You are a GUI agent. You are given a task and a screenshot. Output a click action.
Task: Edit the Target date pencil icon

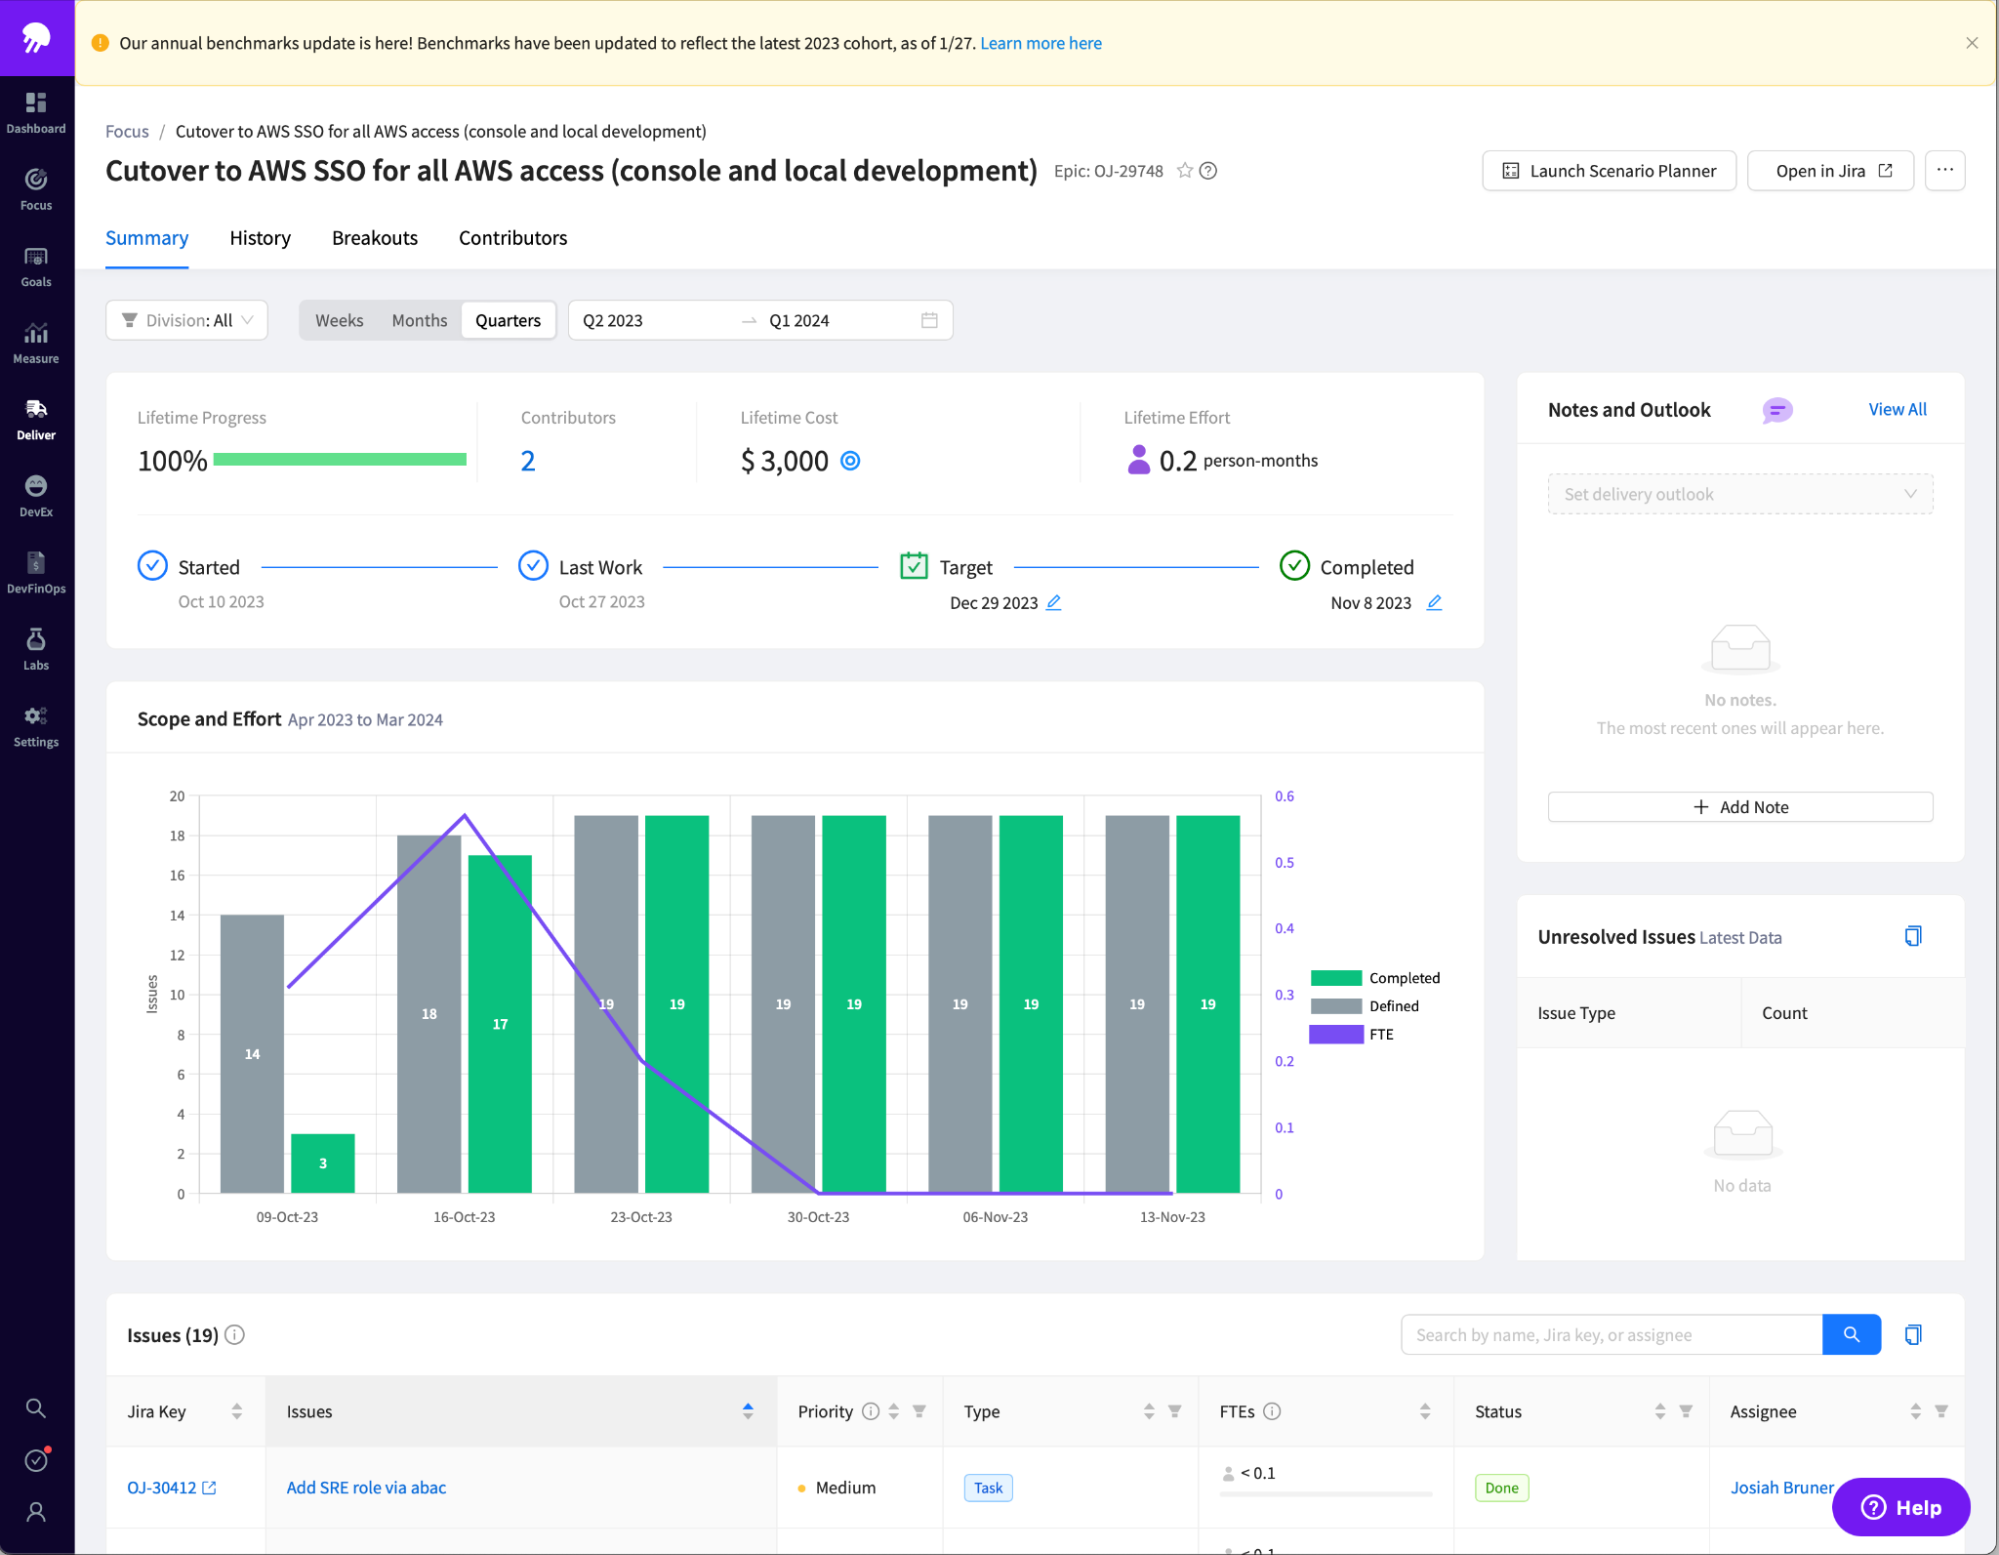[1053, 602]
